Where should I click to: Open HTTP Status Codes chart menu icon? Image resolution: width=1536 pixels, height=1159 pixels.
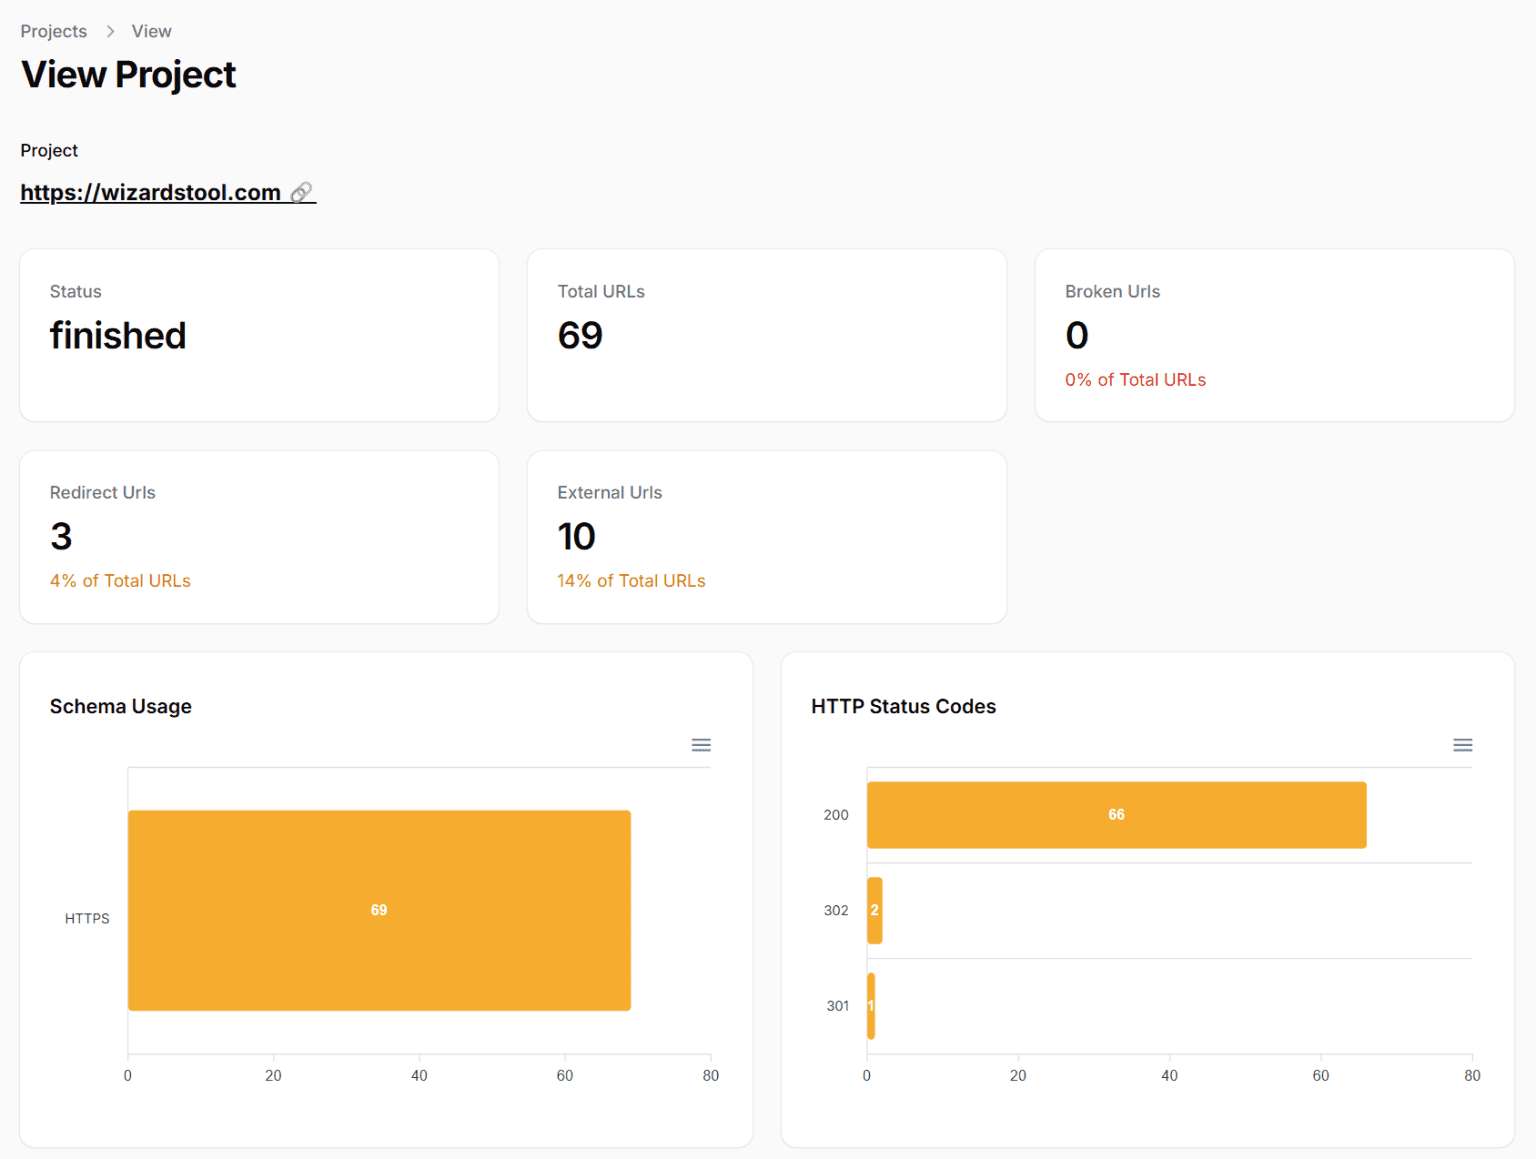tap(1462, 745)
